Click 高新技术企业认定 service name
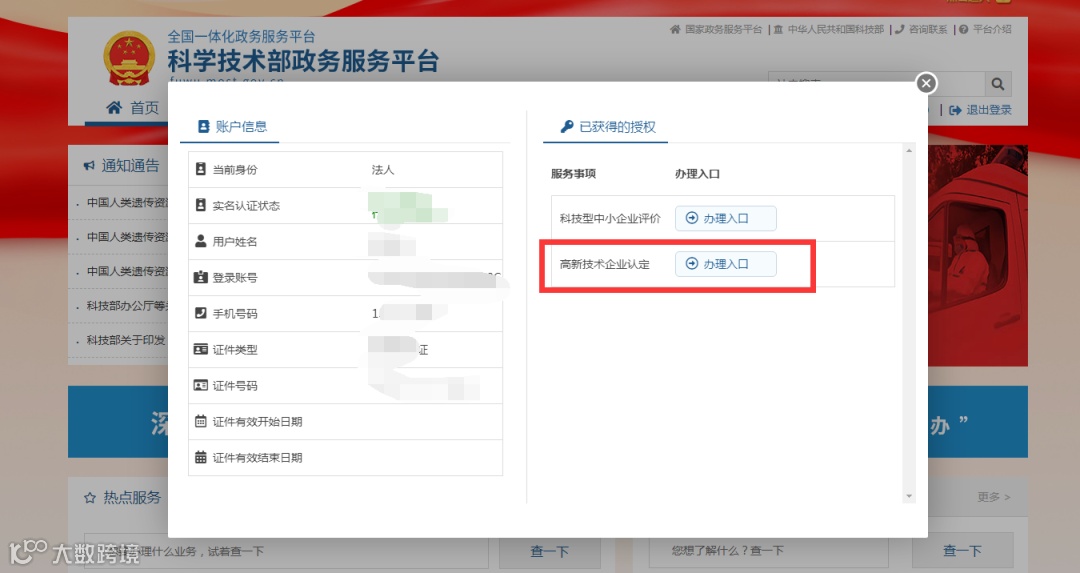 [x=605, y=264]
